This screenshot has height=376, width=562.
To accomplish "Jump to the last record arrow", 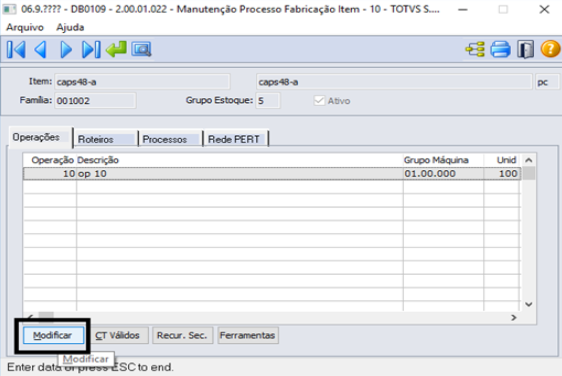I will [x=91, y=49].
